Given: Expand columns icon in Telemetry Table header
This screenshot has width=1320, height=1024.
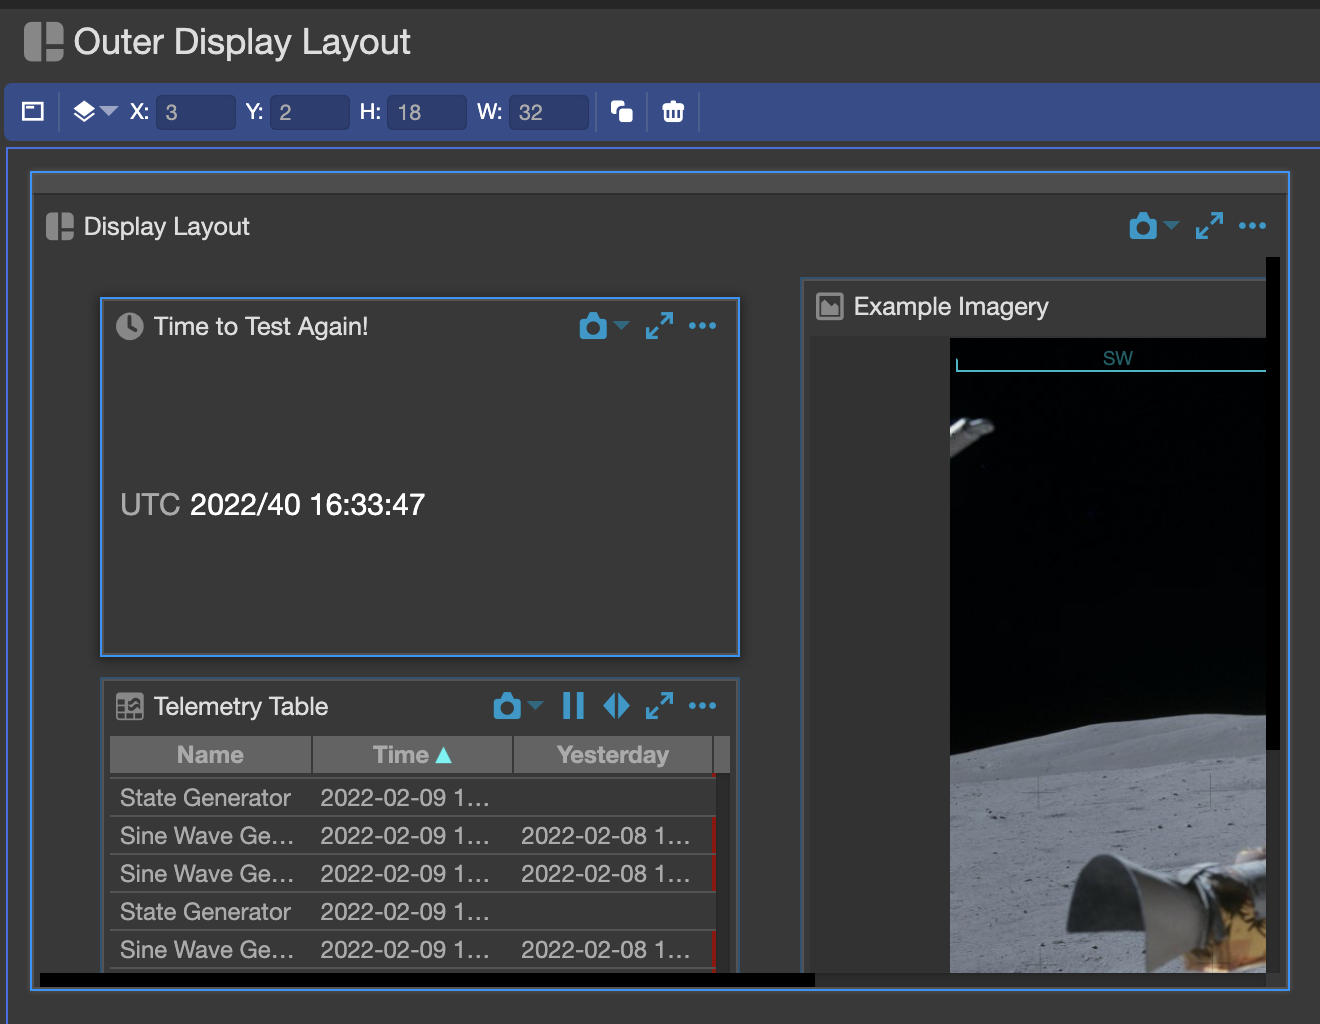Looking at the screenshot, I should [x=616, y=706].
